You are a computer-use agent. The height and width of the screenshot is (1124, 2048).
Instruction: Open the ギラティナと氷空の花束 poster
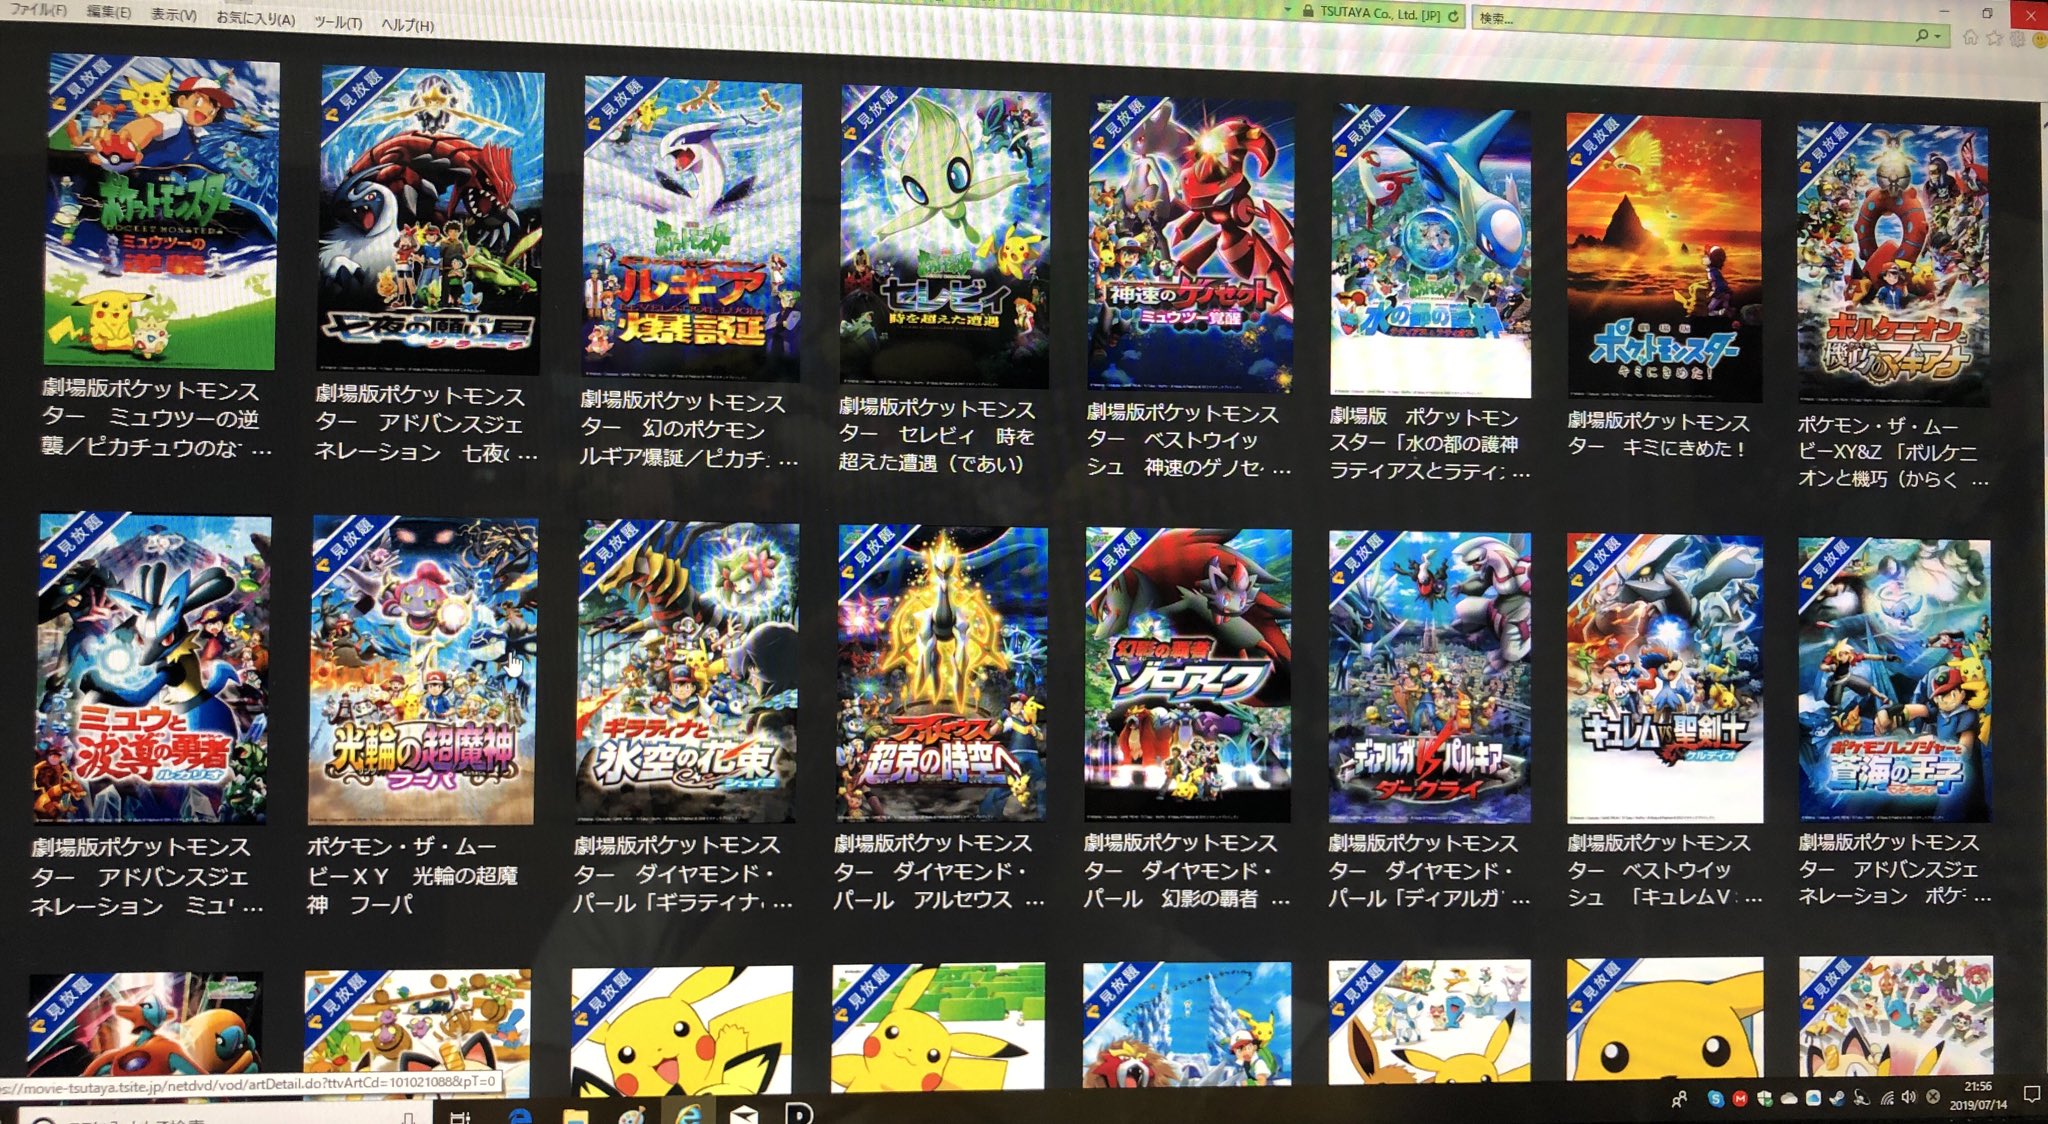tap(688, 672)
